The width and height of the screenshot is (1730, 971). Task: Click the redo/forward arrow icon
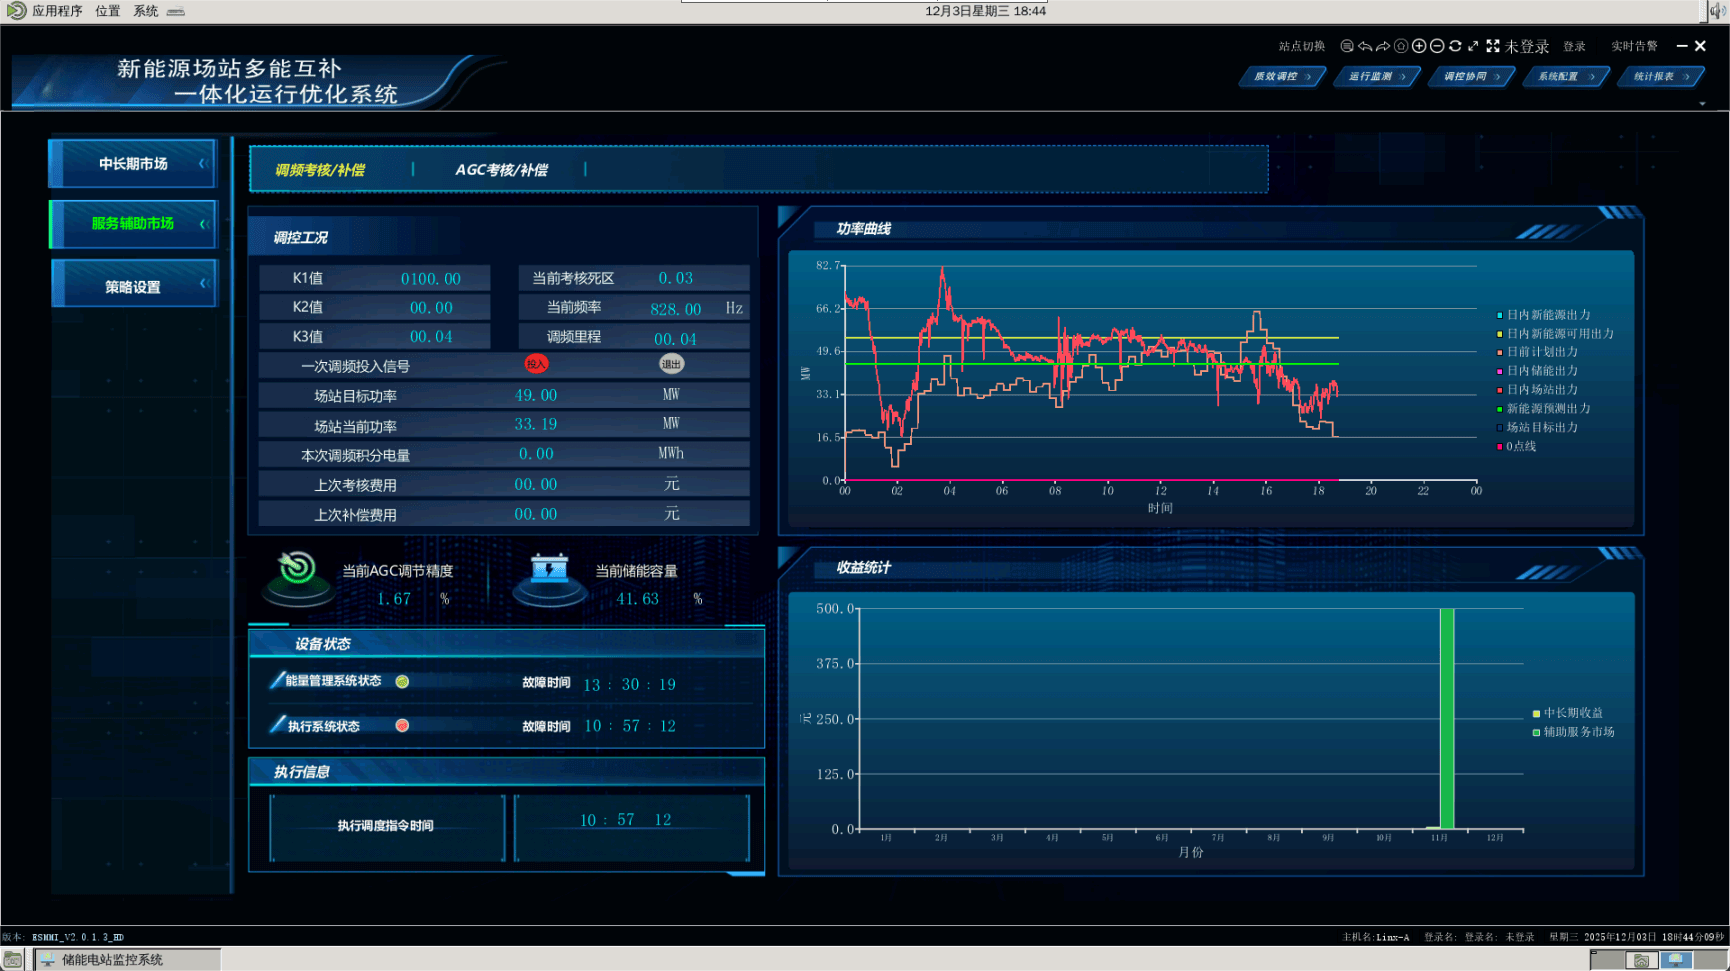pos(1382,46)
